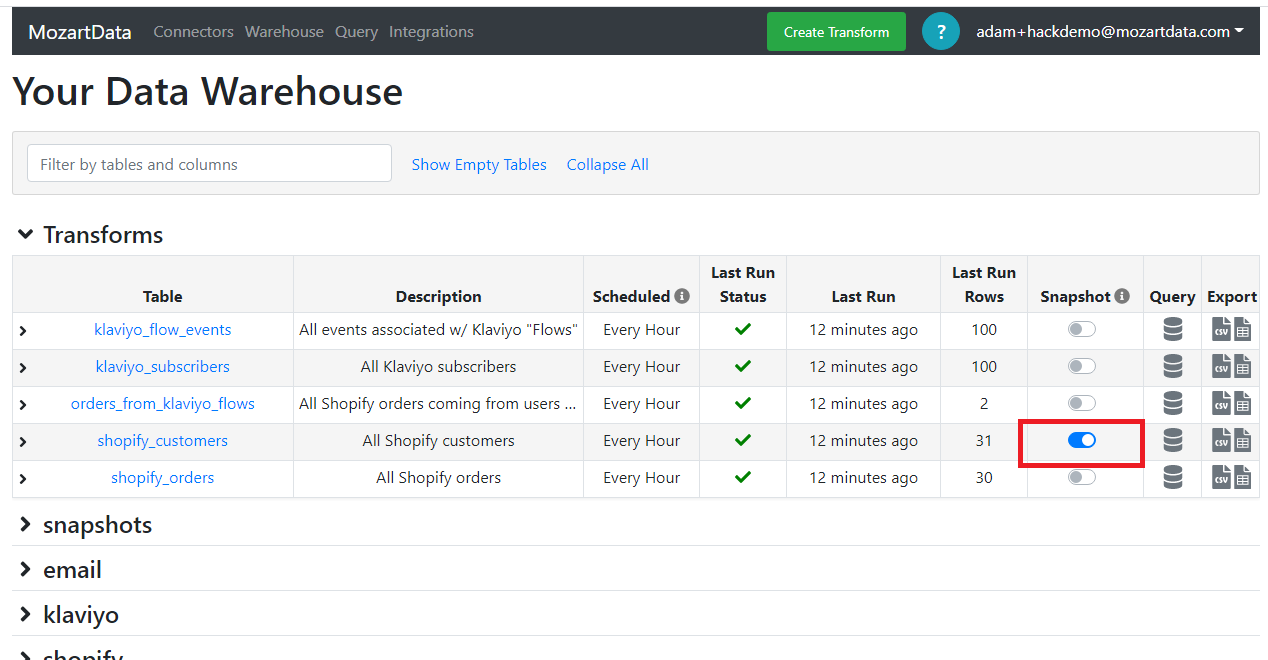
Task: Open the shopify_customers table link
Action: pos(163,441)
